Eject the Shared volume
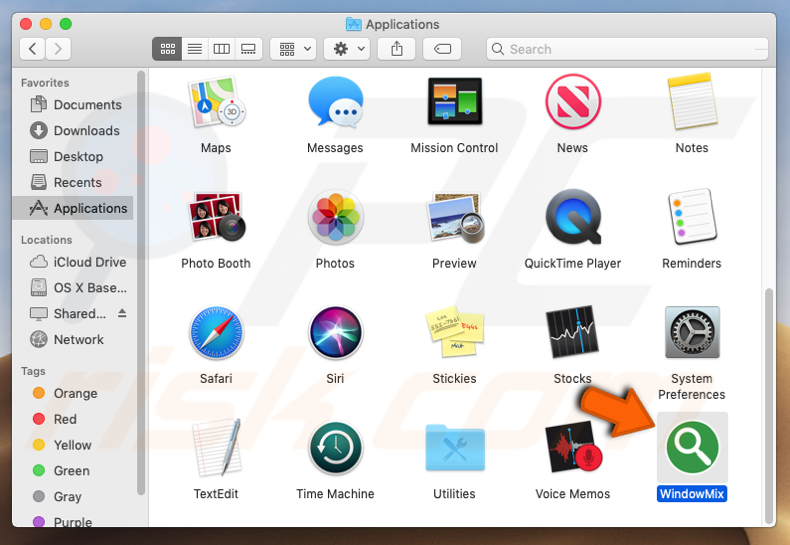The width and height of the screenshot is (790, 545). point(122,313)
